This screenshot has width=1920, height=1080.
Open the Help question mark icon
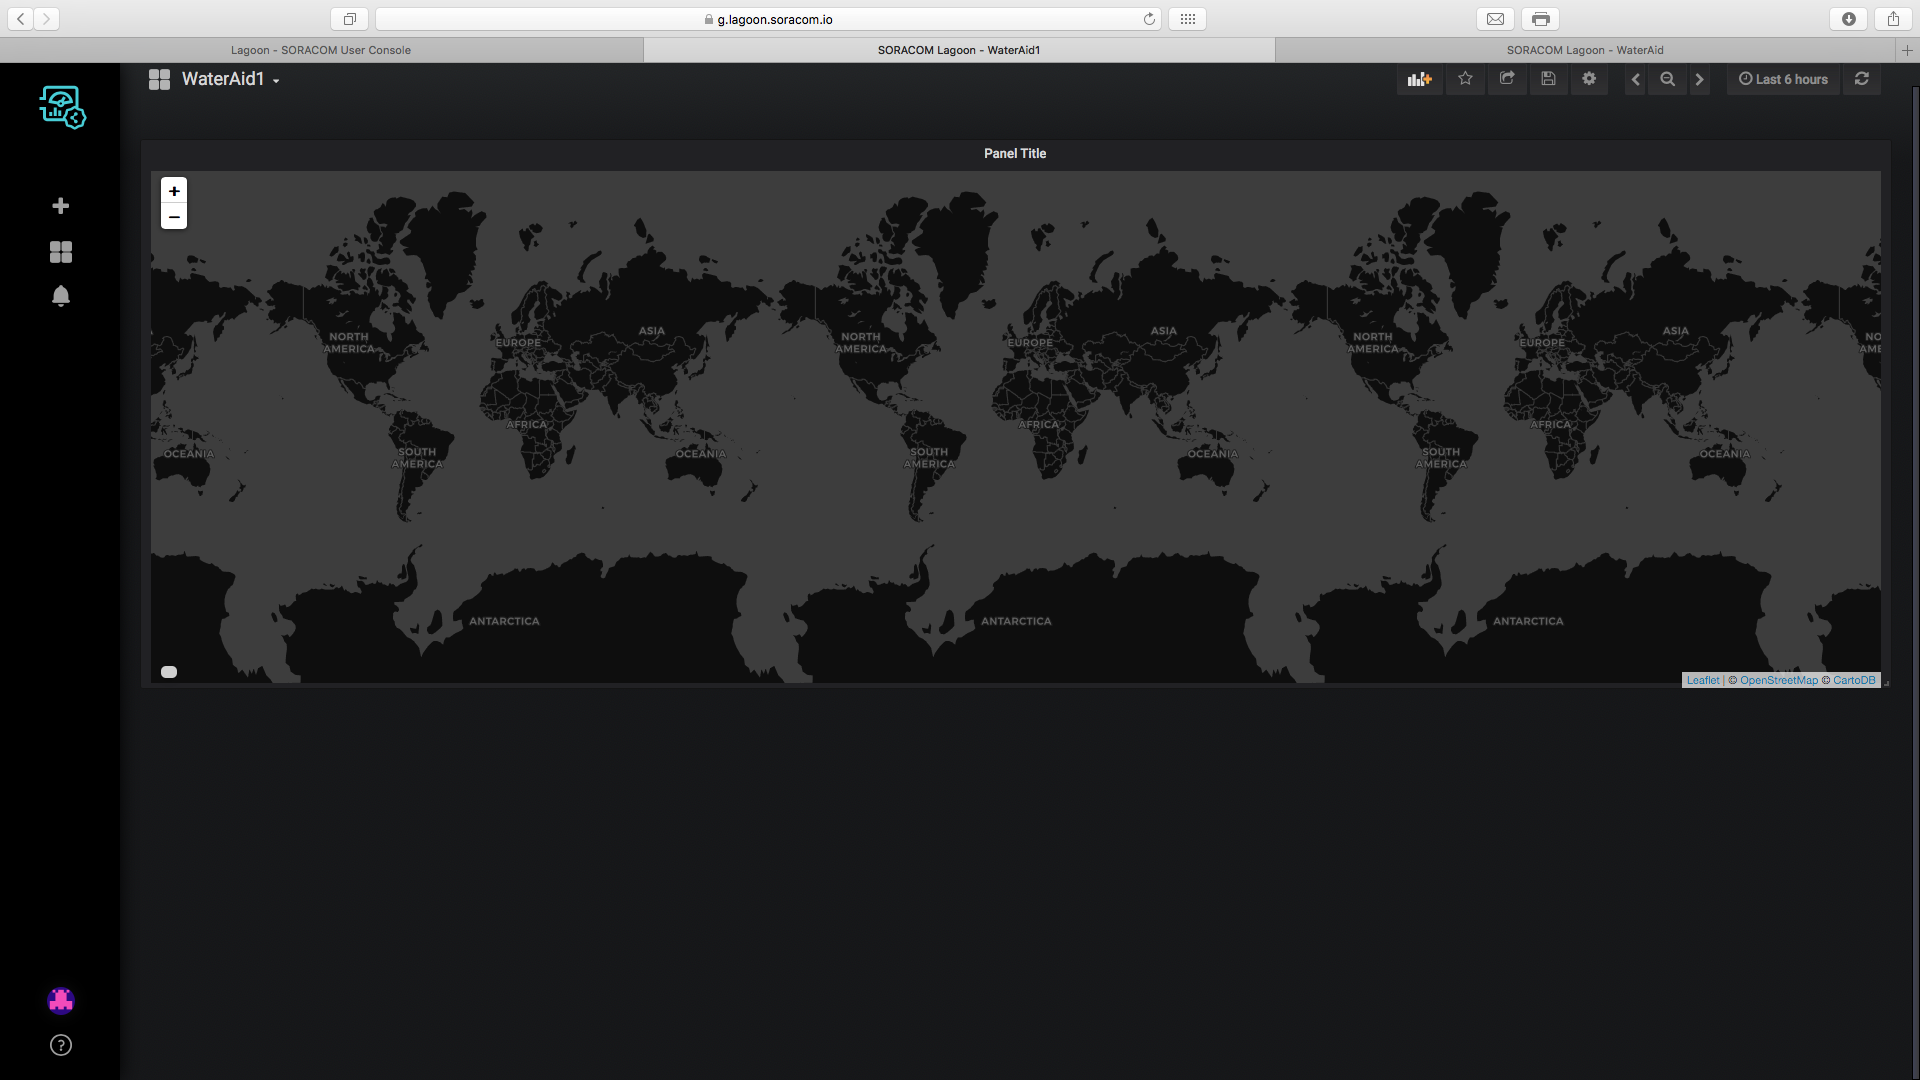point(61,1045)
